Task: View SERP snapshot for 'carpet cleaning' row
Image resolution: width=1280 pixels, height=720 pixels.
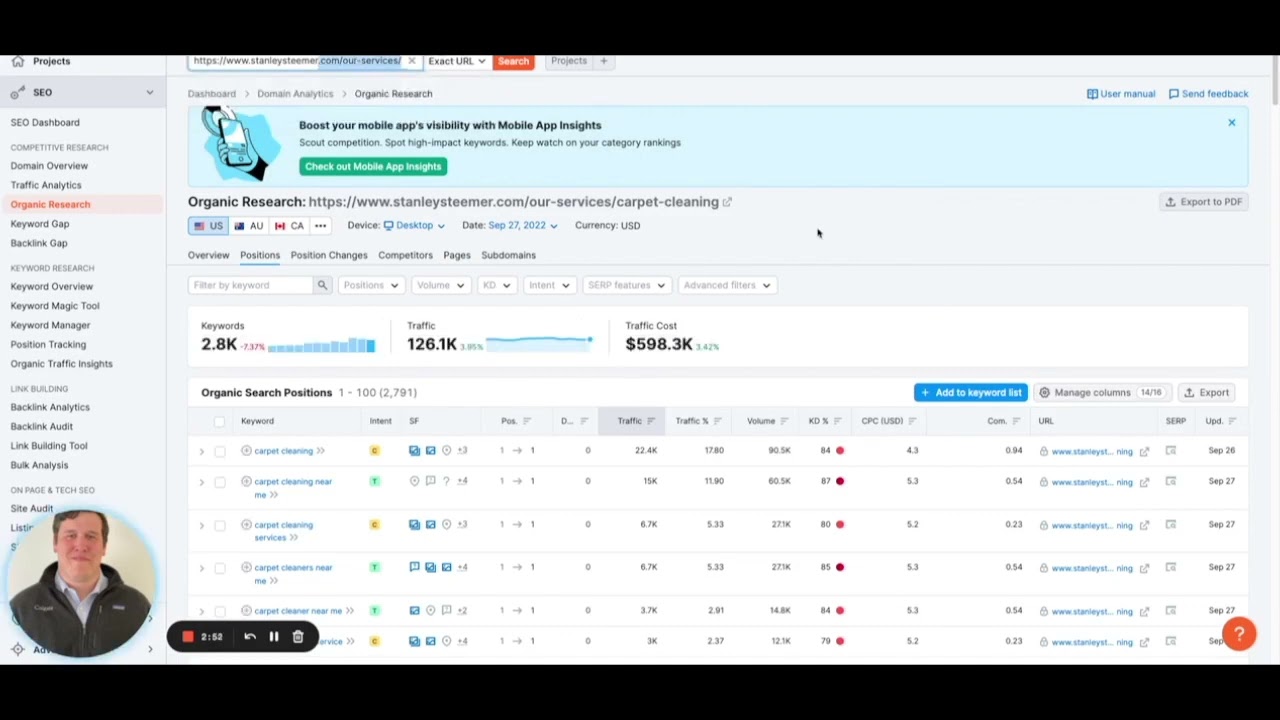Action: click(x=1170, y=451)
